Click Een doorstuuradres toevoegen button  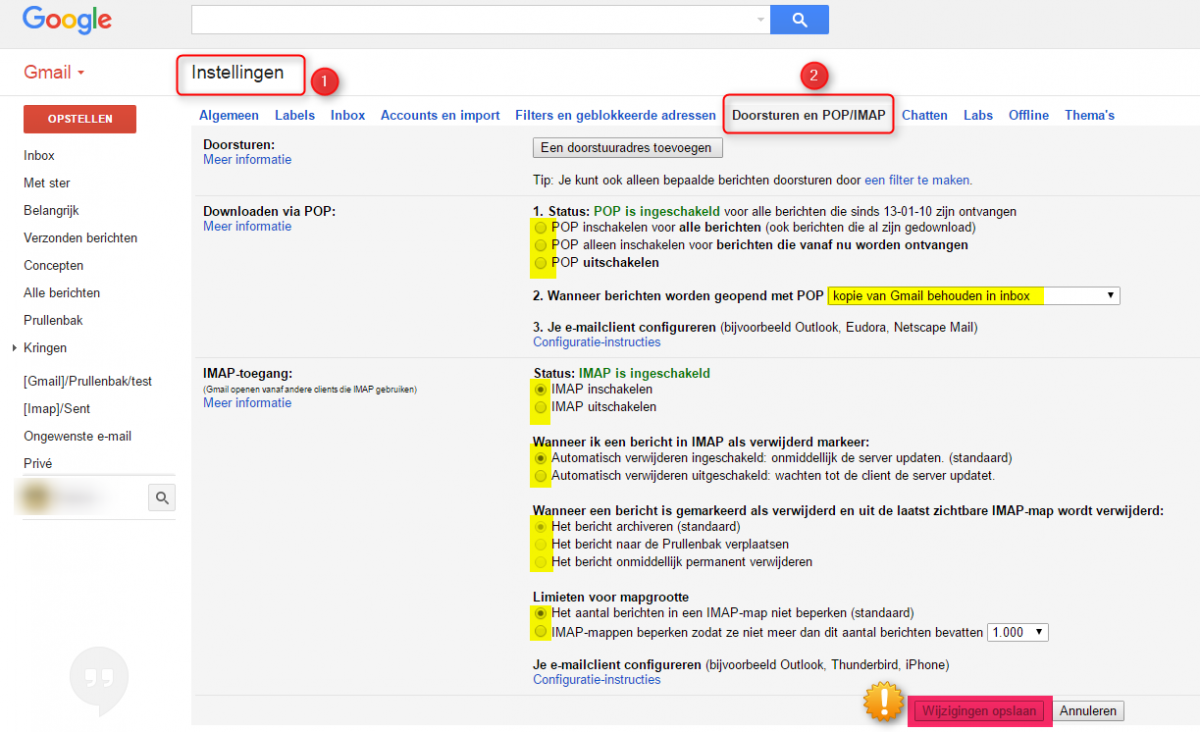pyautogui.click(x=627, y=148)
